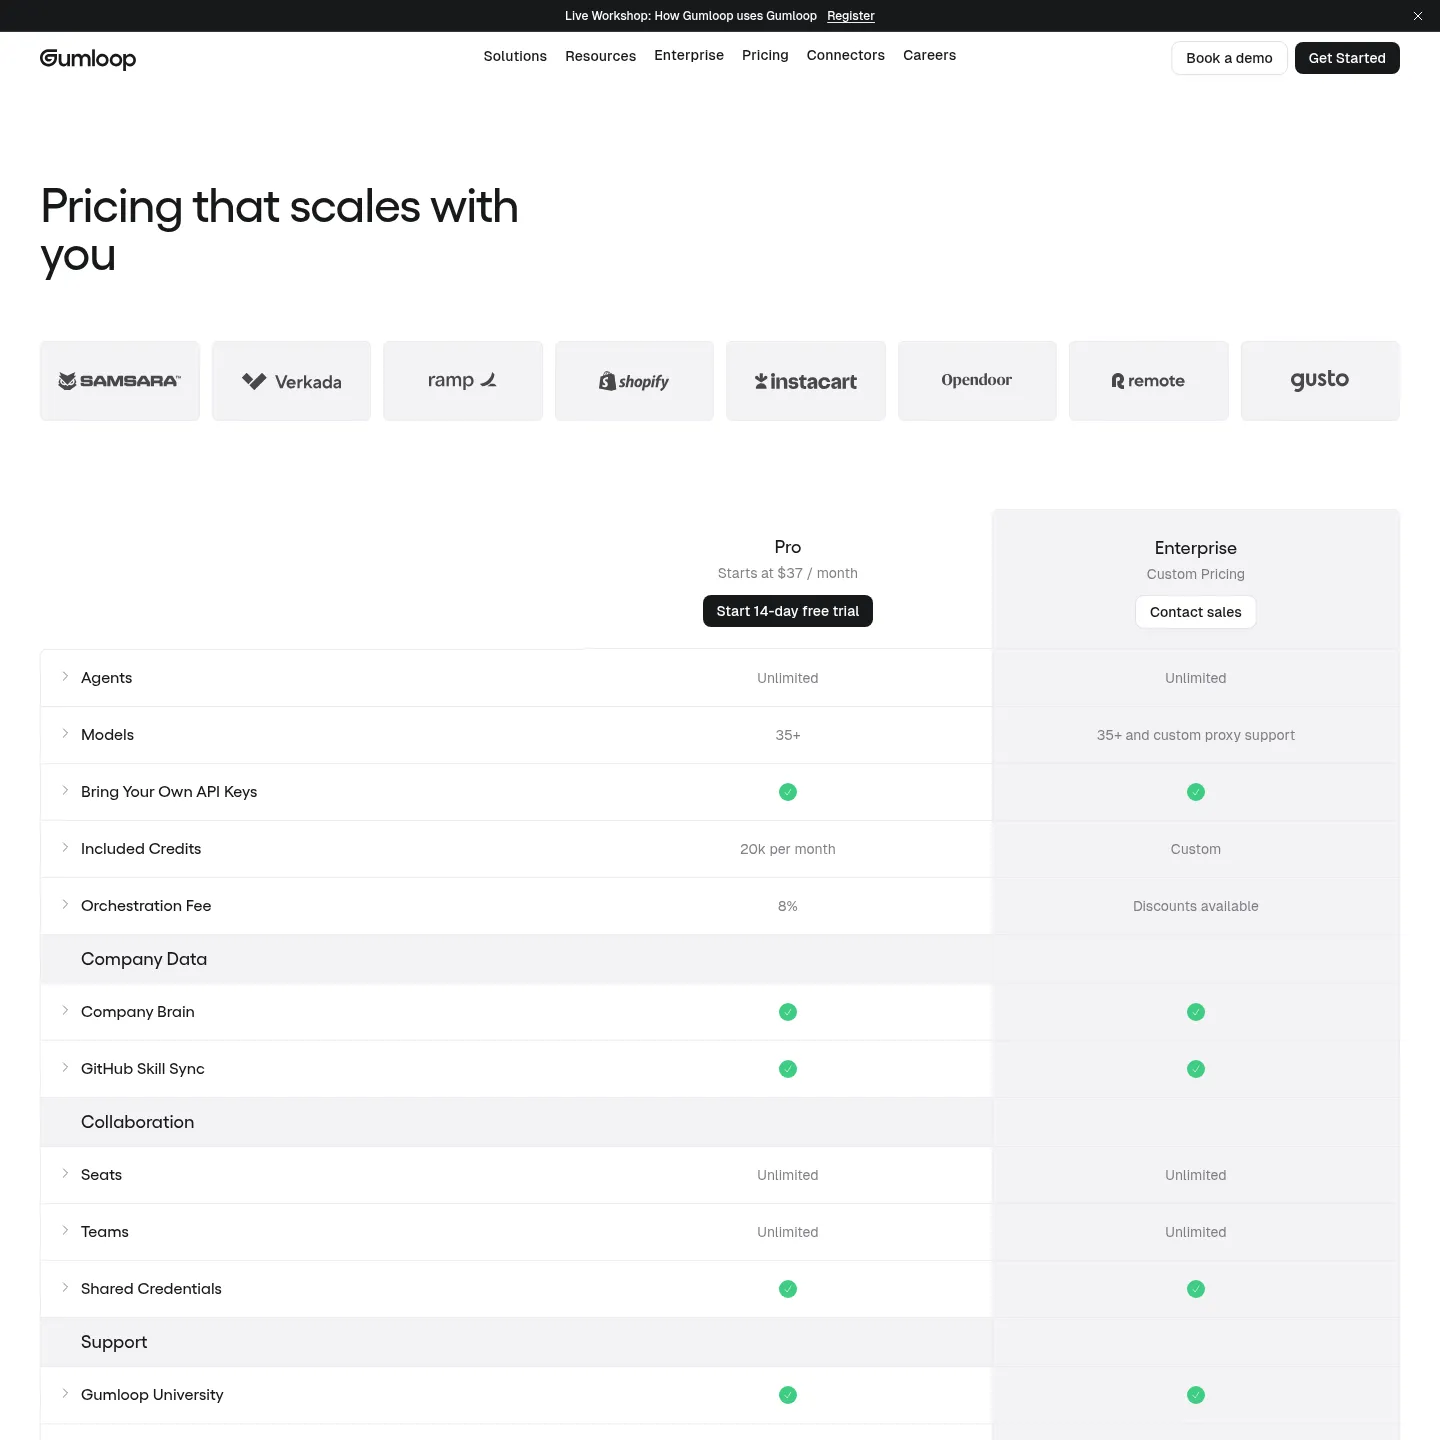Screen dimensions: 1440x1440
Task: Expand the Agents row
Action: [x=65, y=677]
